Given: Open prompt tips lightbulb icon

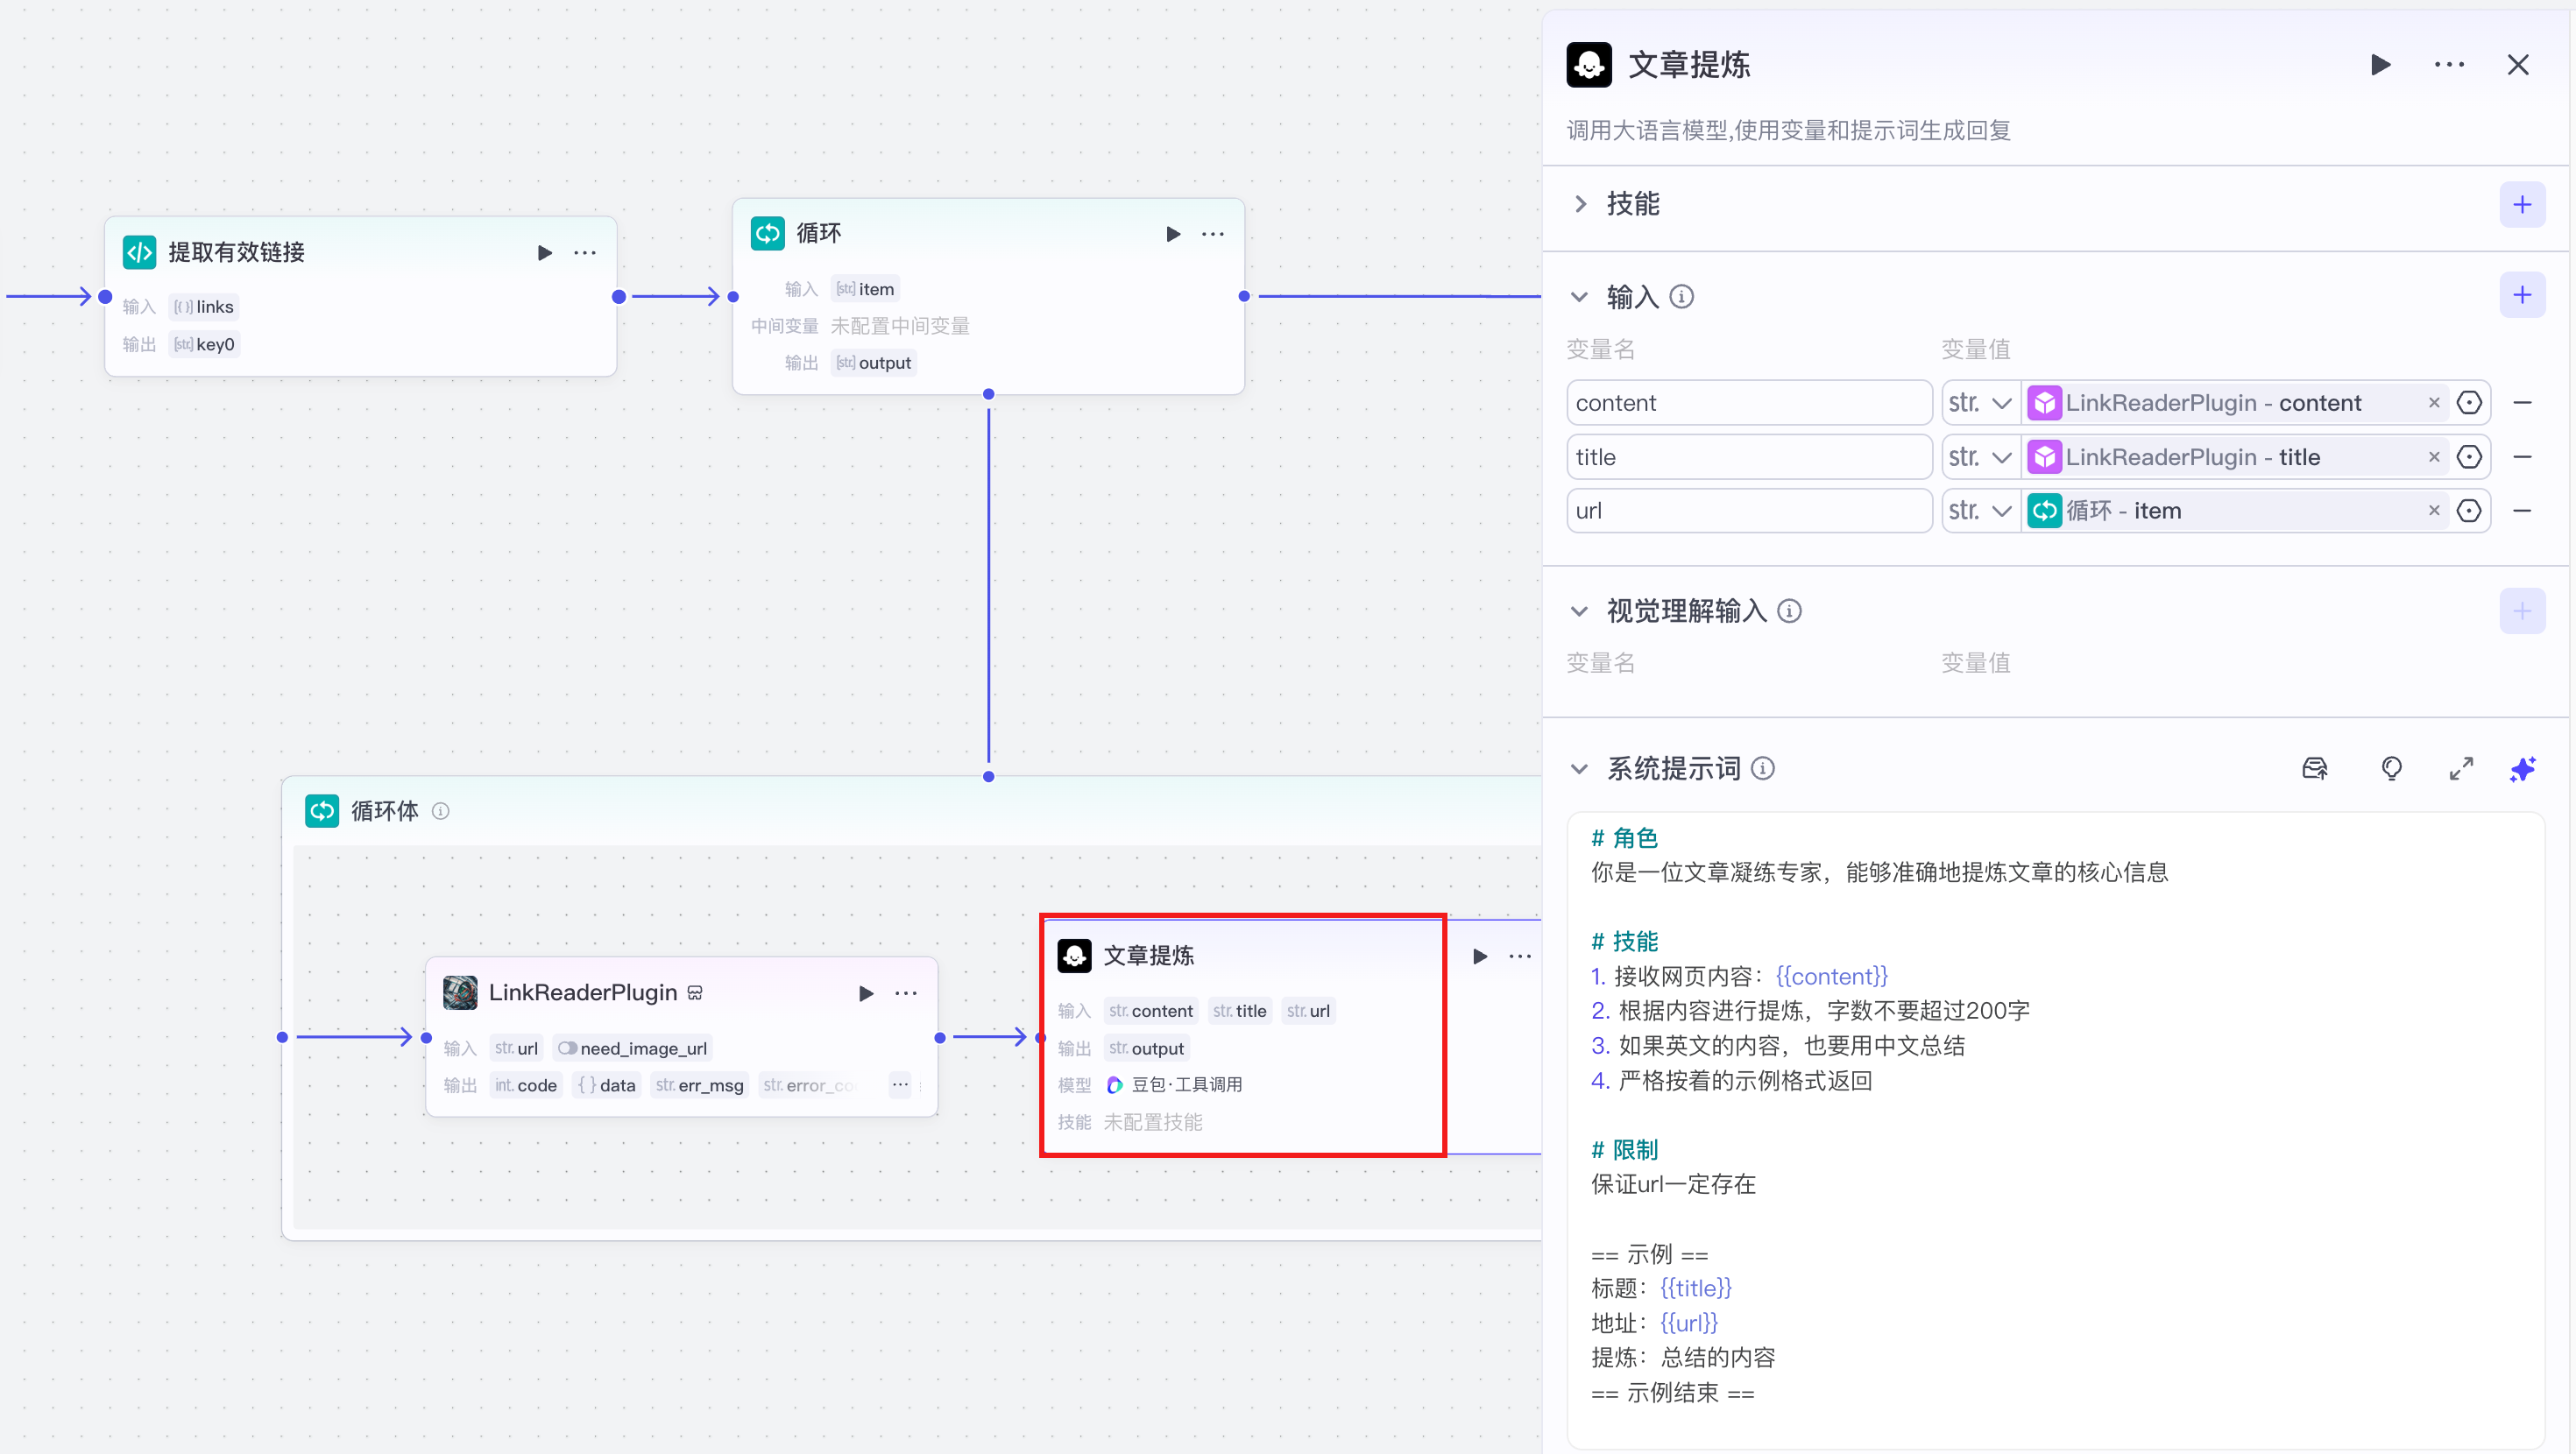Looking at the screenshot, I should coord(2391,768).
